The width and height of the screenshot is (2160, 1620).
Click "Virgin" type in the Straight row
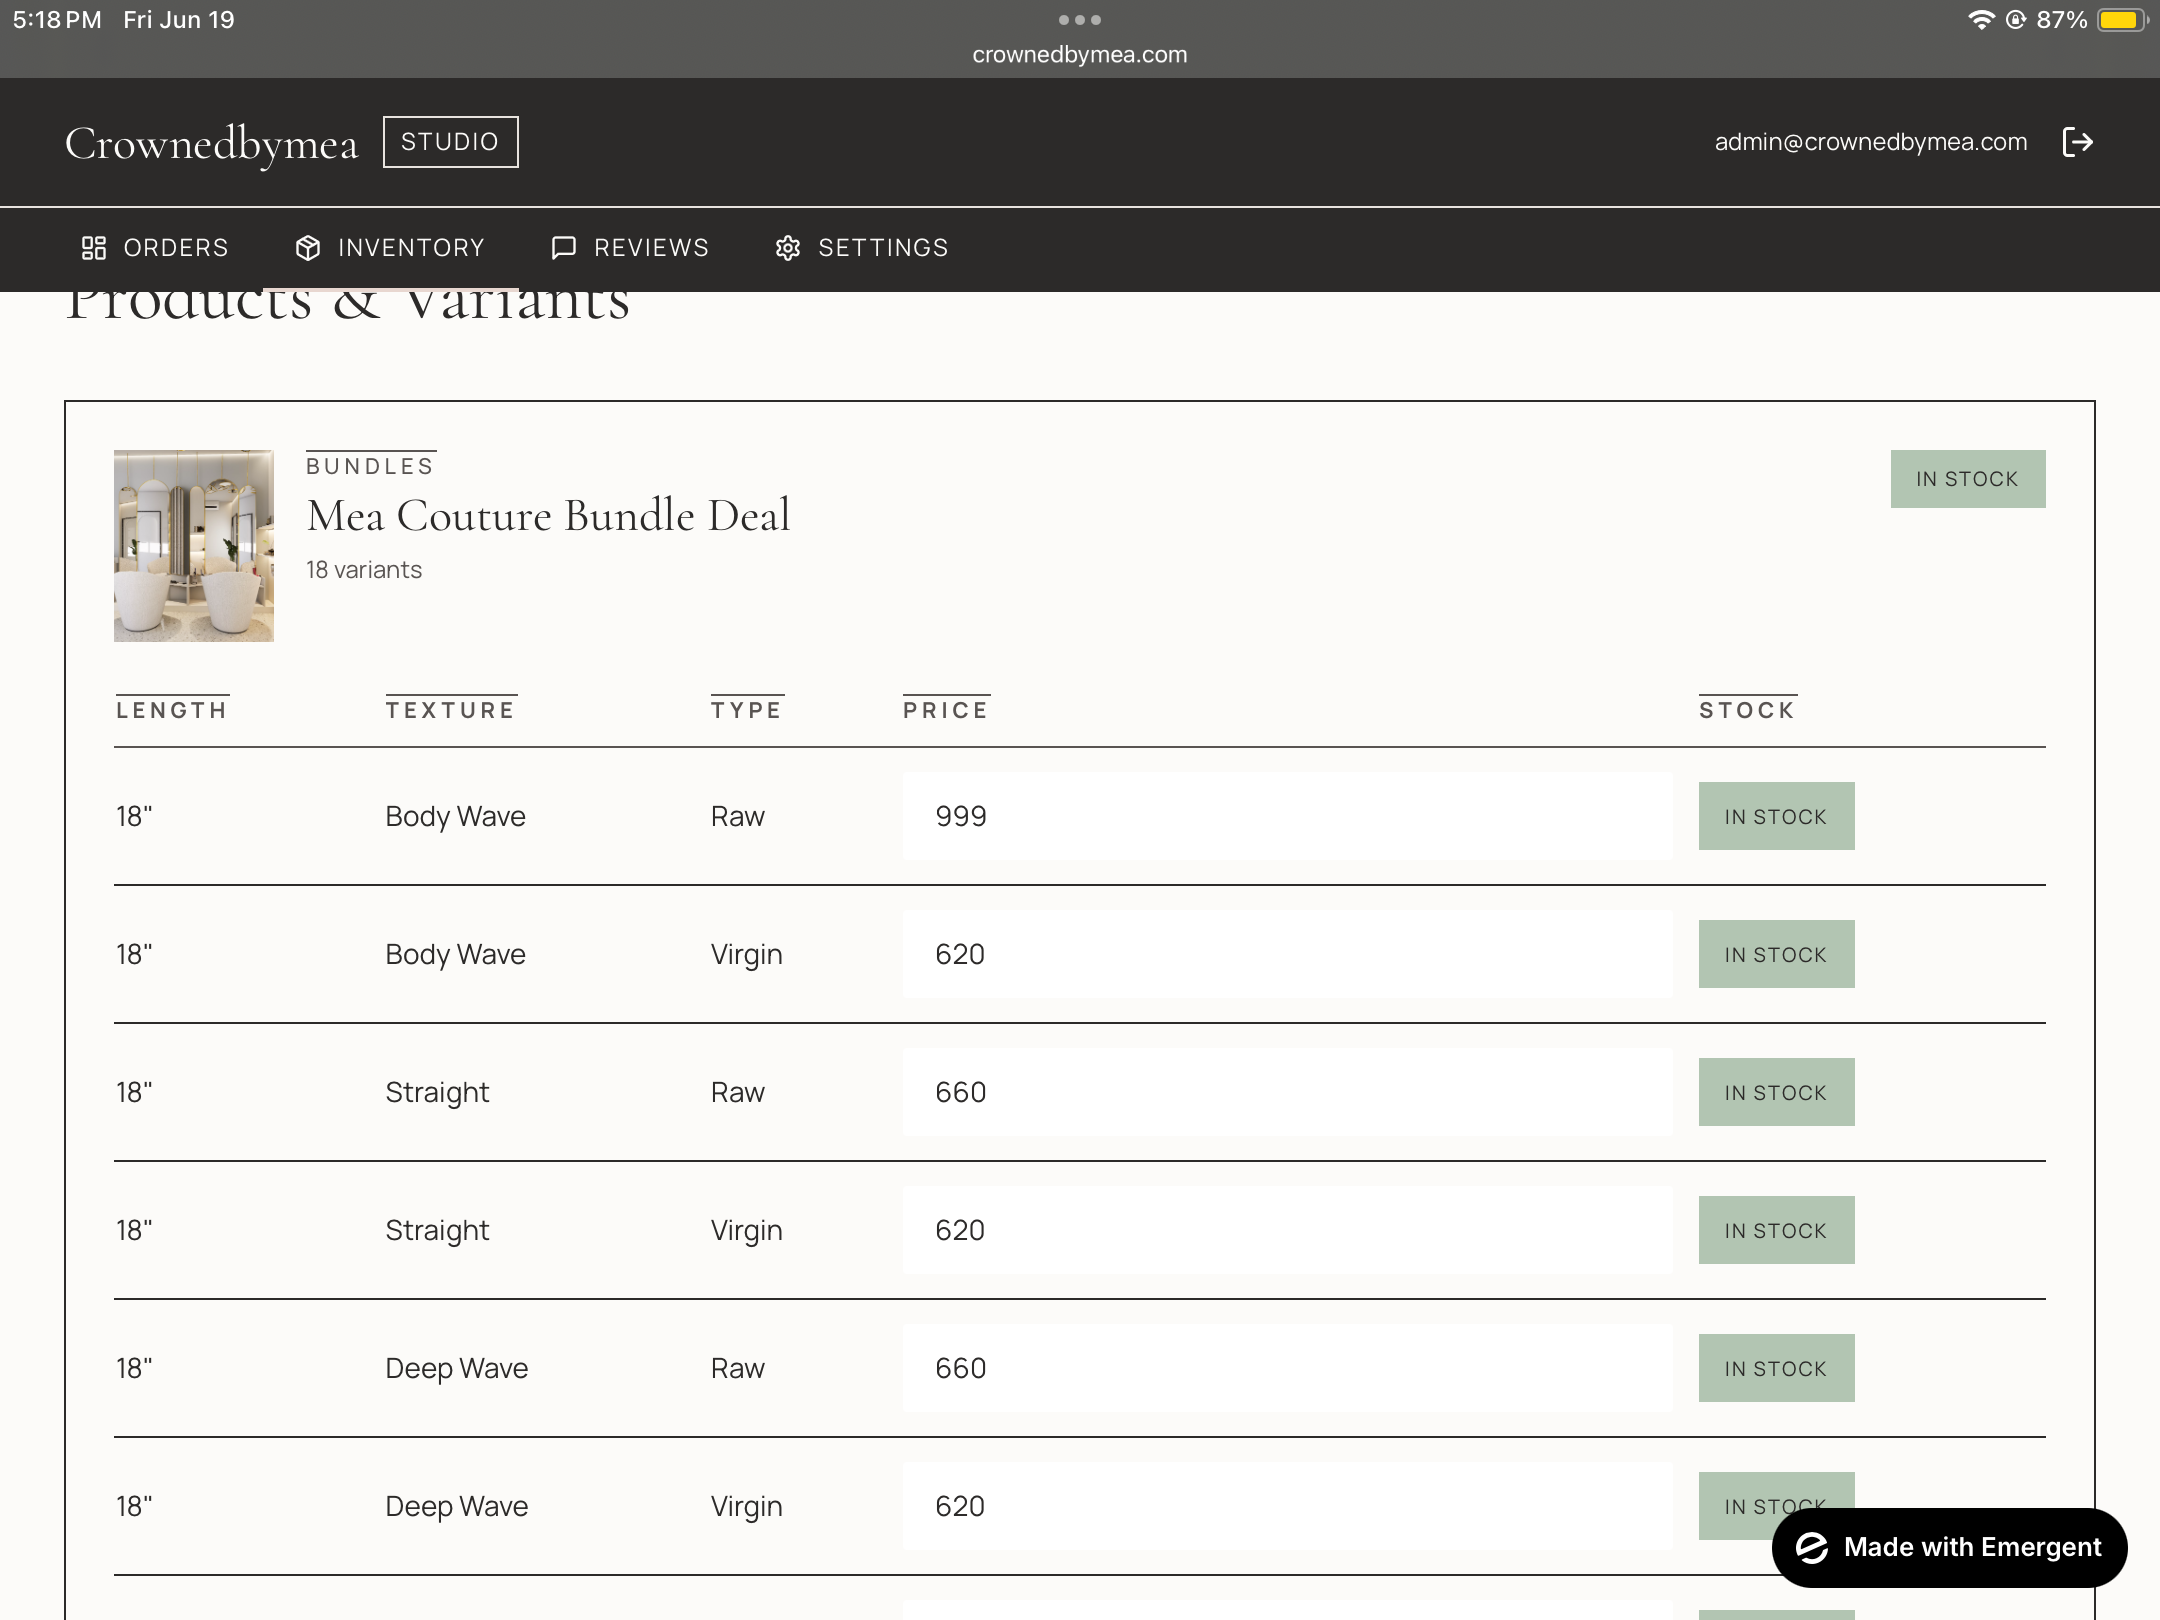tap(747, 1231)
